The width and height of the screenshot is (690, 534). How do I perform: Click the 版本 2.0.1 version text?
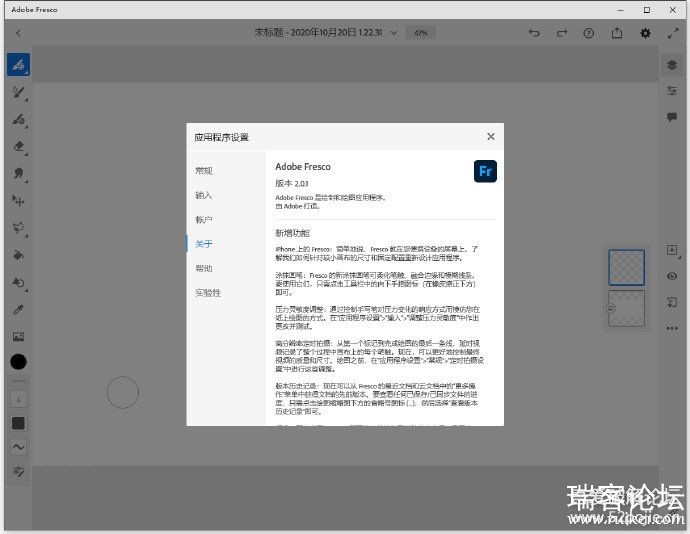click(292, 183)
